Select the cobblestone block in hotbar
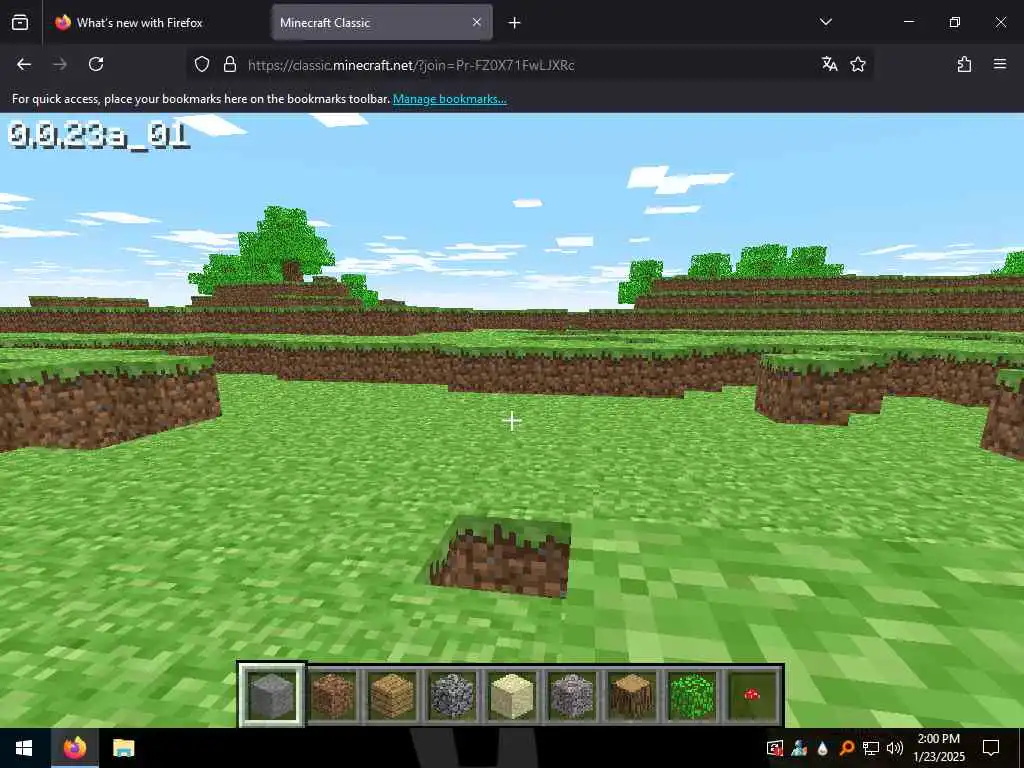This screenshot has height=768, width=1024. (x=452, y=696)
